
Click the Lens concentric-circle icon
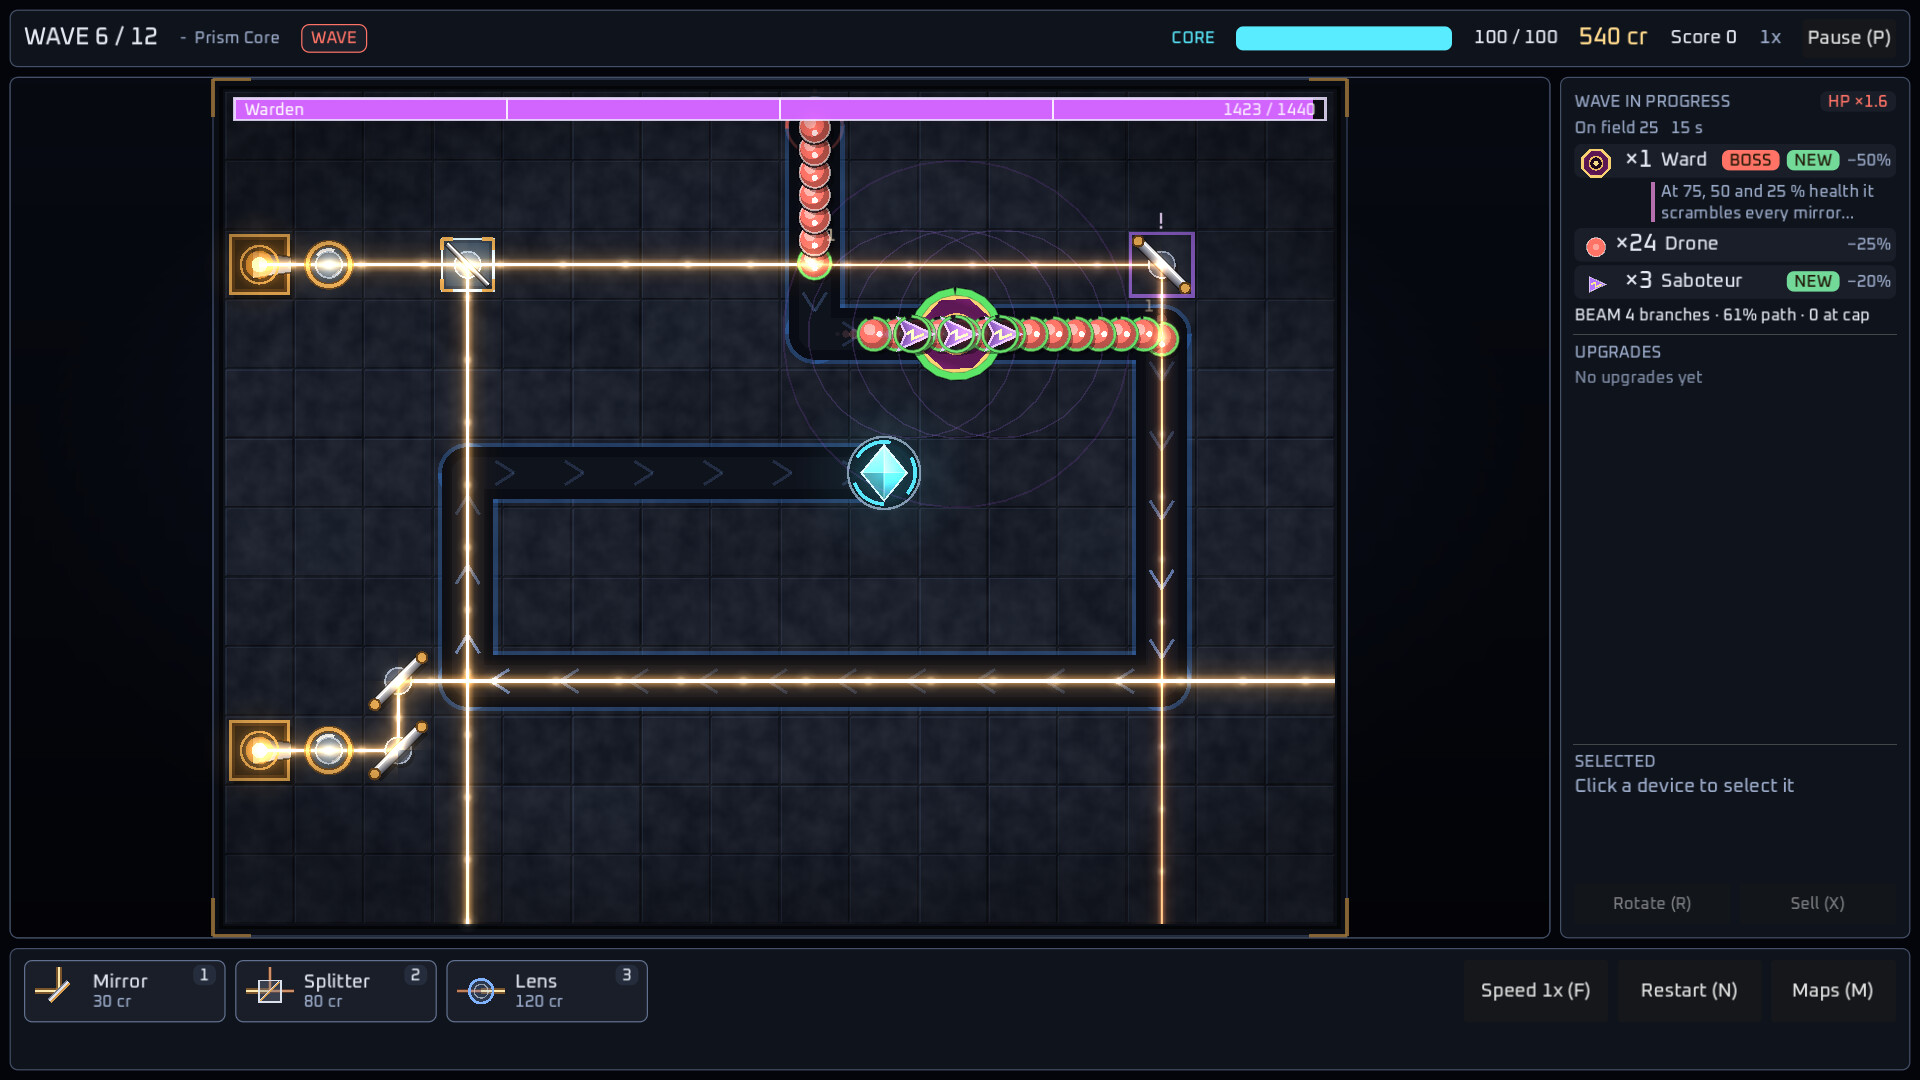click(x=481, y=990)
